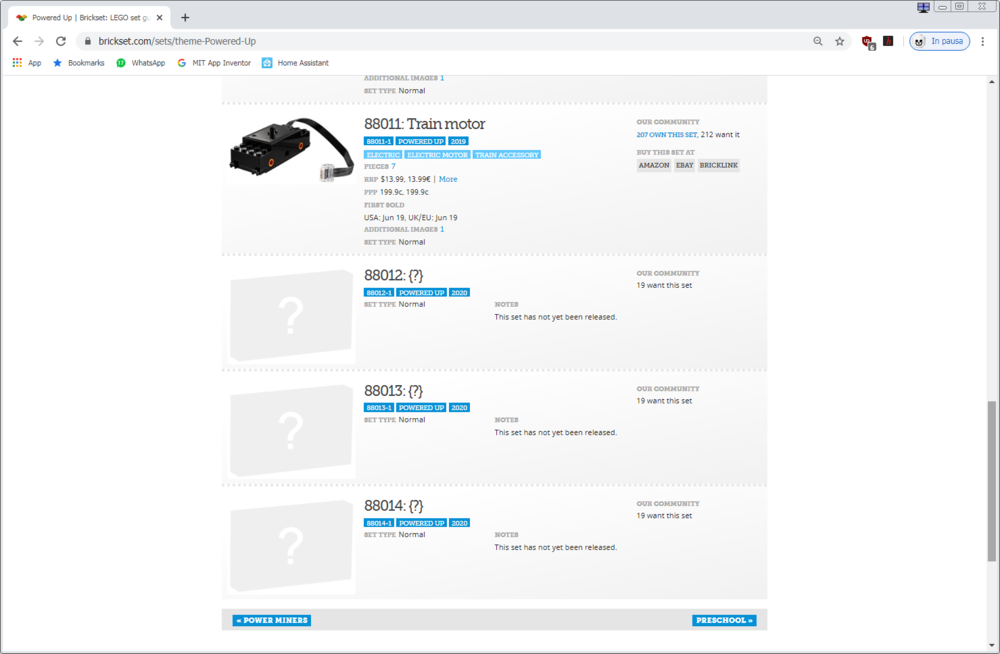The height and width of the screenshot is (654, 1000).
Task: Open the 88011: Train motor title
Action: [425, 124]
